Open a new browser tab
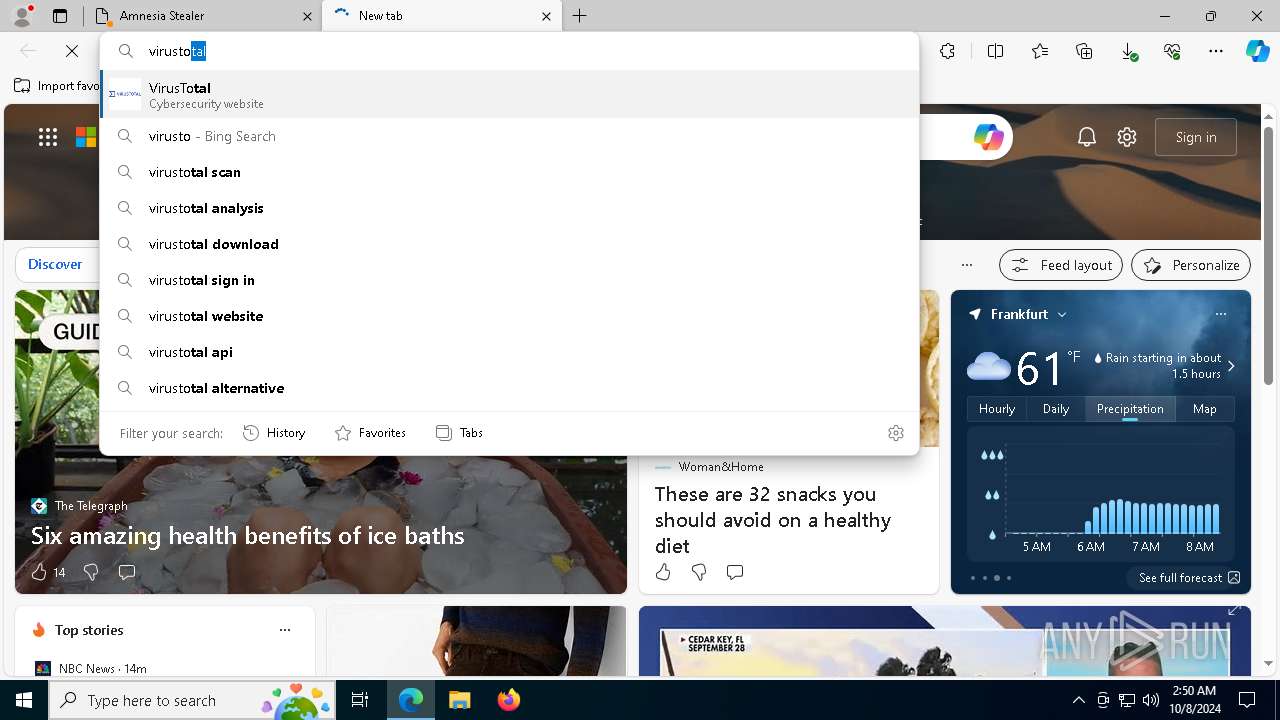 [580, 16]
